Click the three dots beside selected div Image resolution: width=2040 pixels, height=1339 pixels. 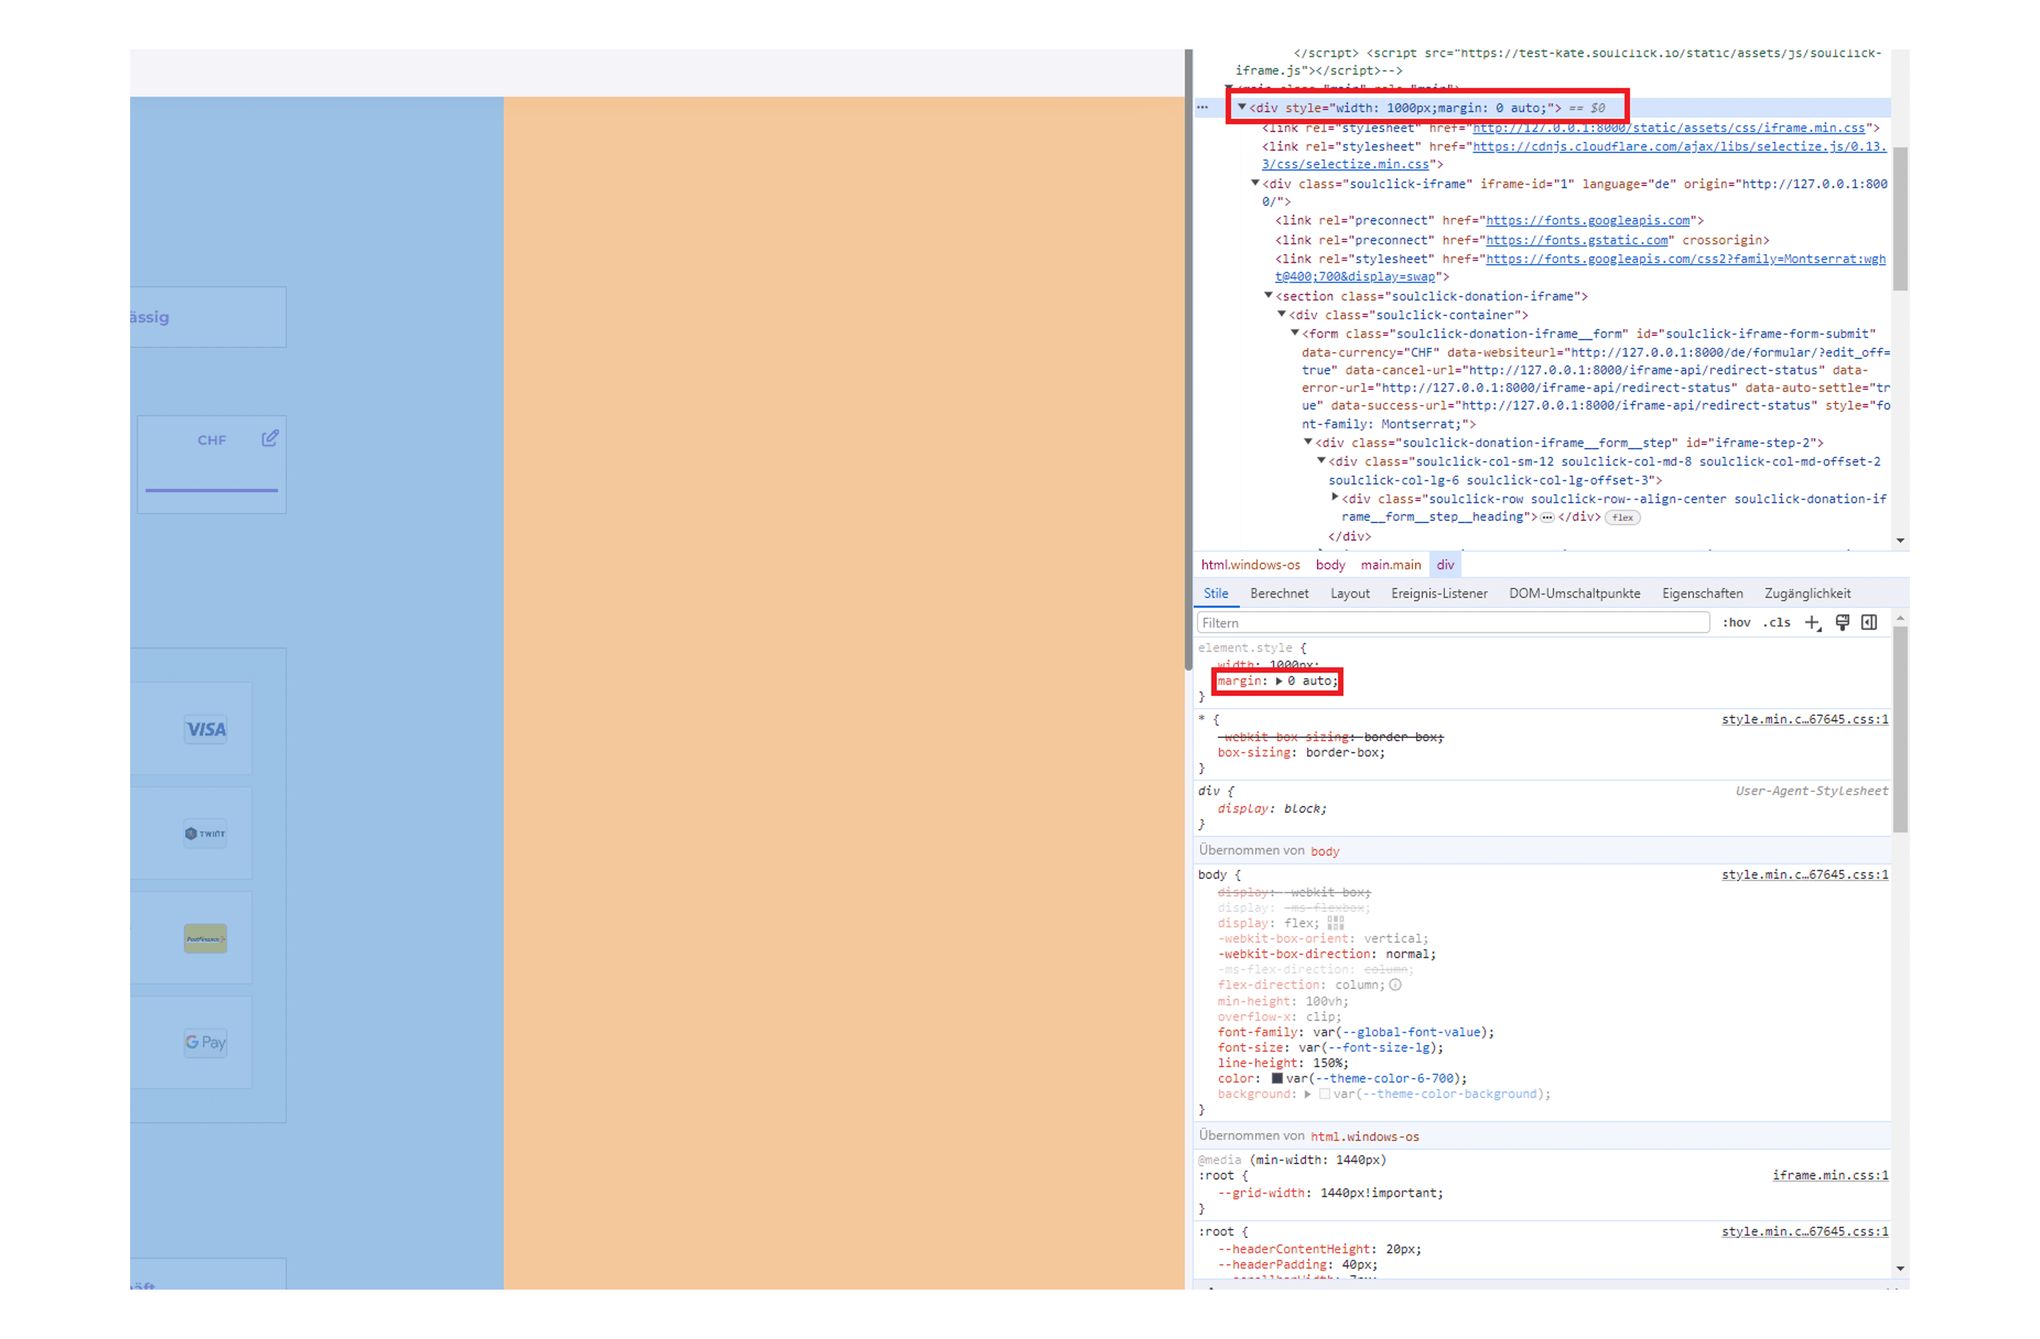(x=1203, y=108)
